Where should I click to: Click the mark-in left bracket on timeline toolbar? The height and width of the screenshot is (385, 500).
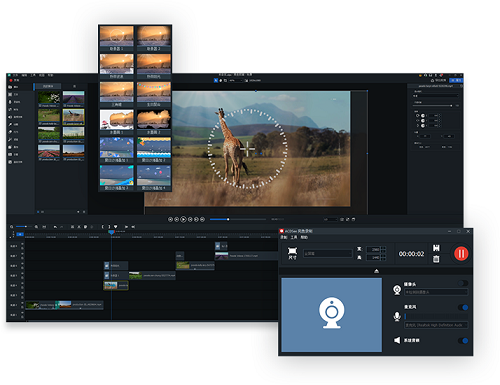coord(103,227)
